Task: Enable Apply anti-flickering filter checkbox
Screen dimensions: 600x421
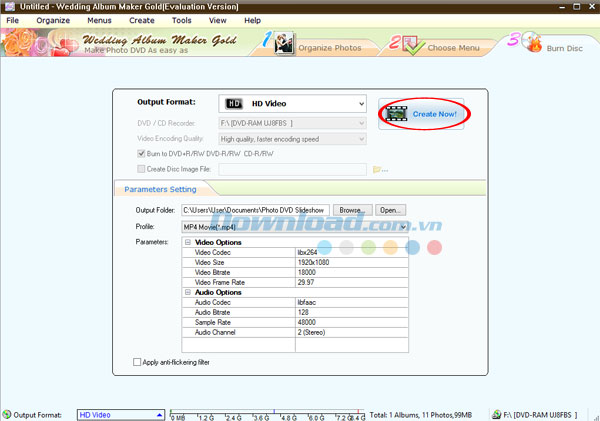Action: click(137, 362)
